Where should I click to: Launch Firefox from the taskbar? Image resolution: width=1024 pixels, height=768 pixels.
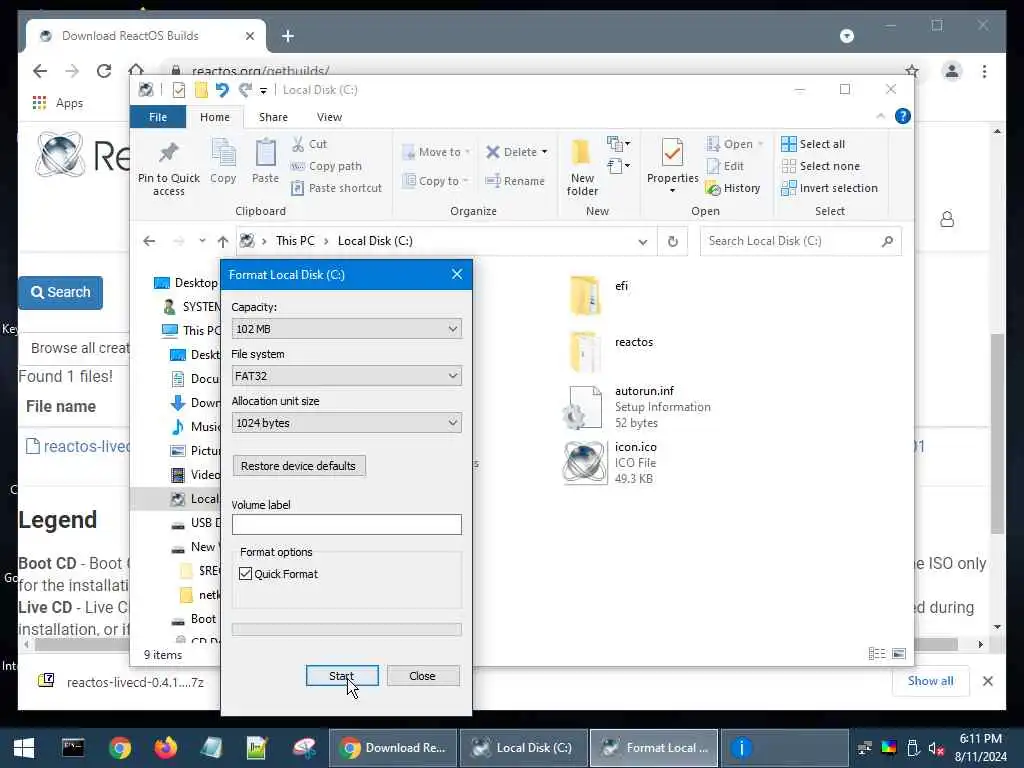click(166, 747)
